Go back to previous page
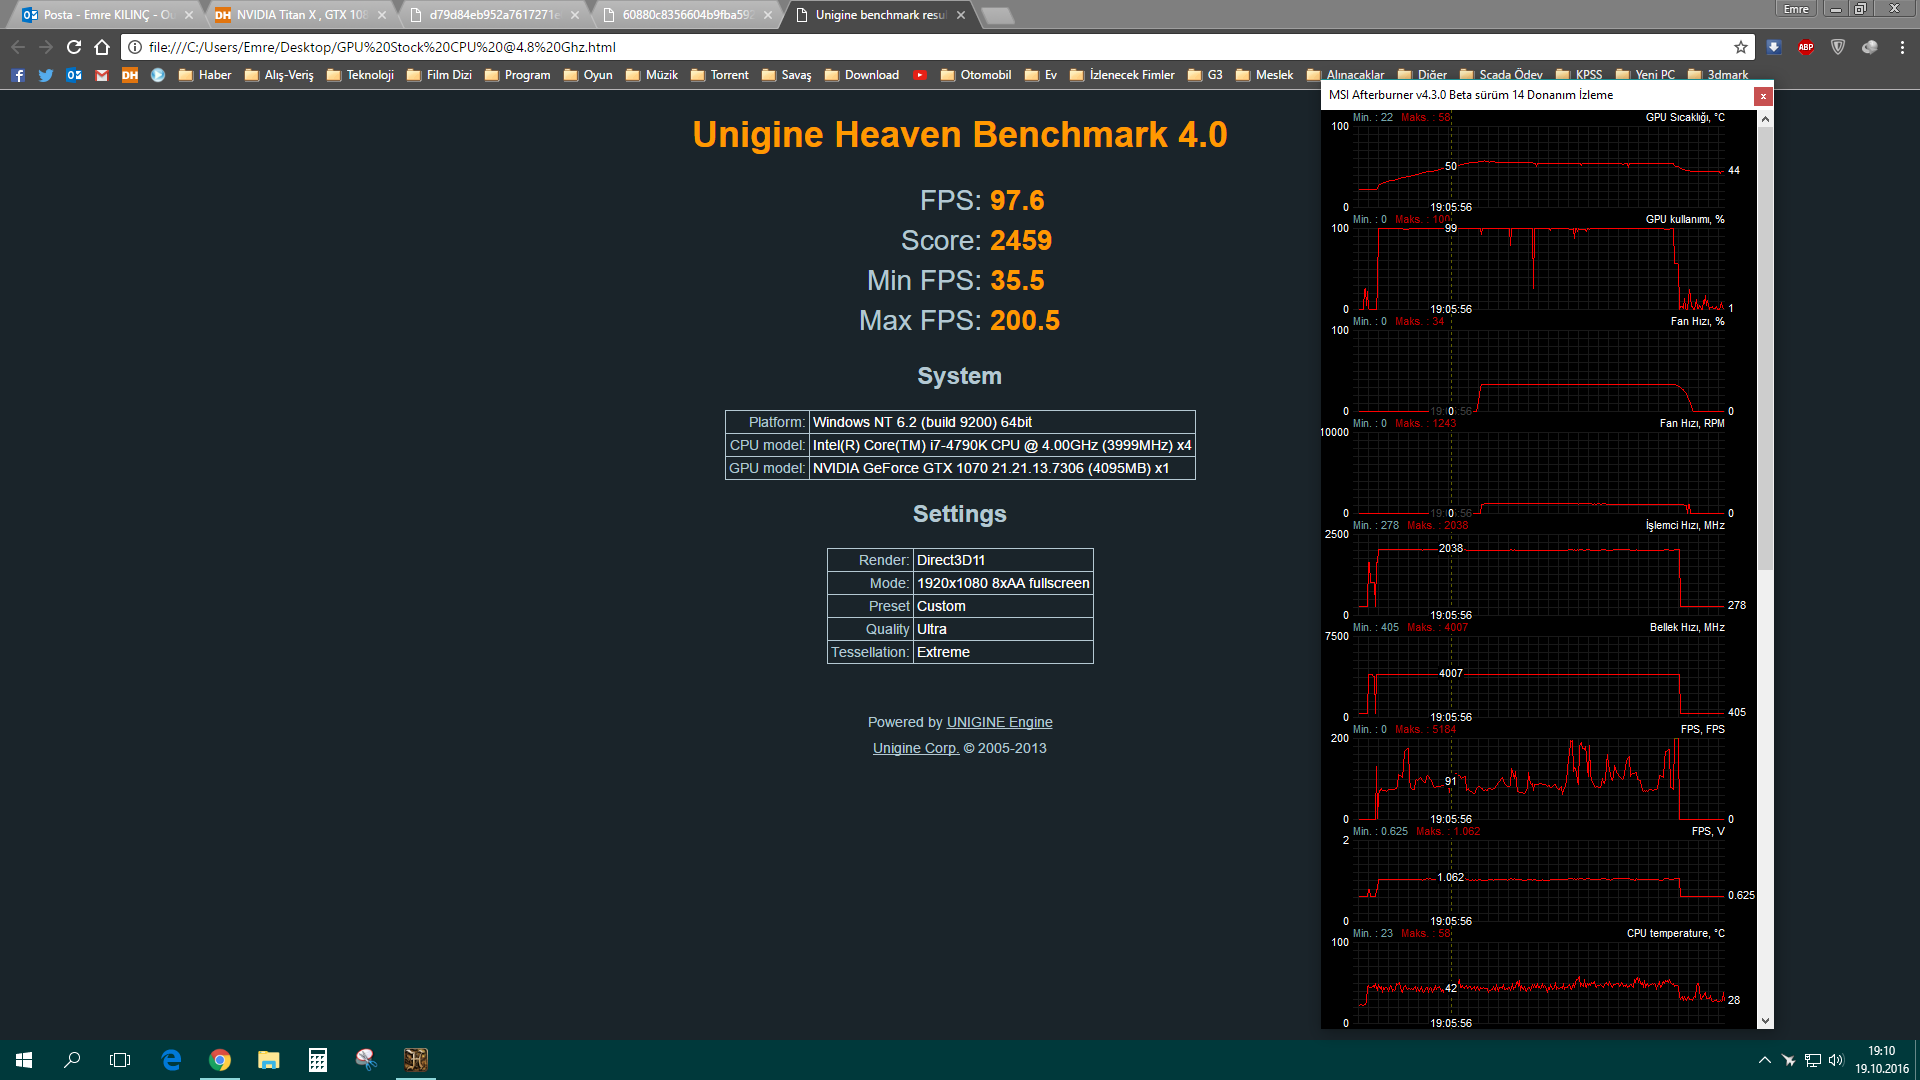 tap(18, 47)
